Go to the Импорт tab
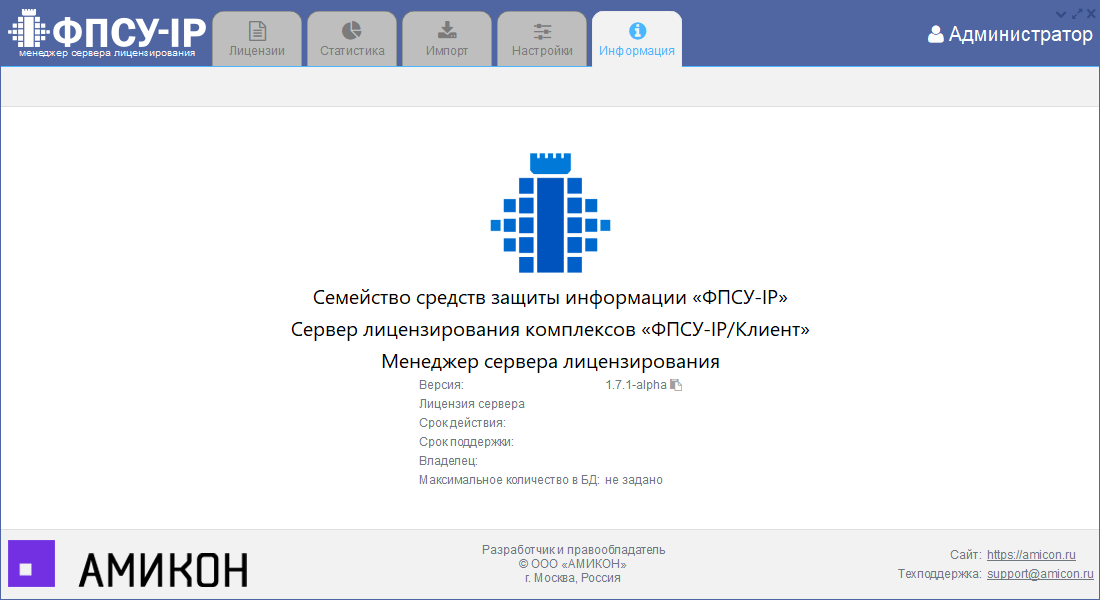 tap(447, 39)
